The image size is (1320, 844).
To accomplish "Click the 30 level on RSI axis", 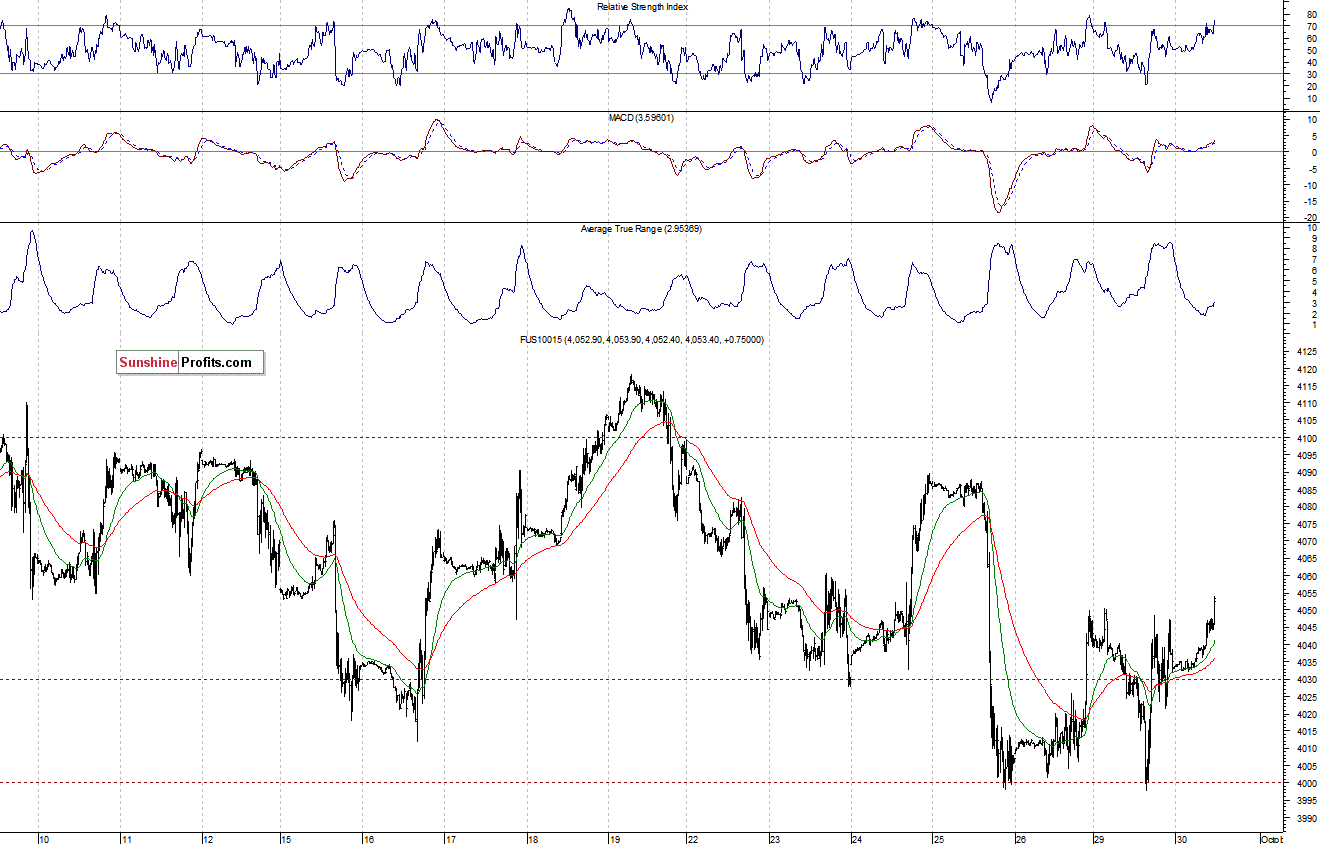I will [x=1311, y=74].
